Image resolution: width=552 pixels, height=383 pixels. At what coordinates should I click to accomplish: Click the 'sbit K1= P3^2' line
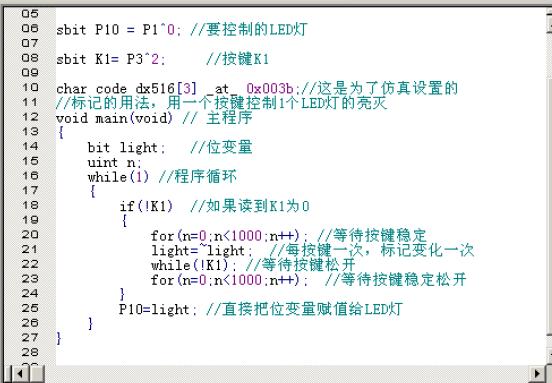pos(111,59)
